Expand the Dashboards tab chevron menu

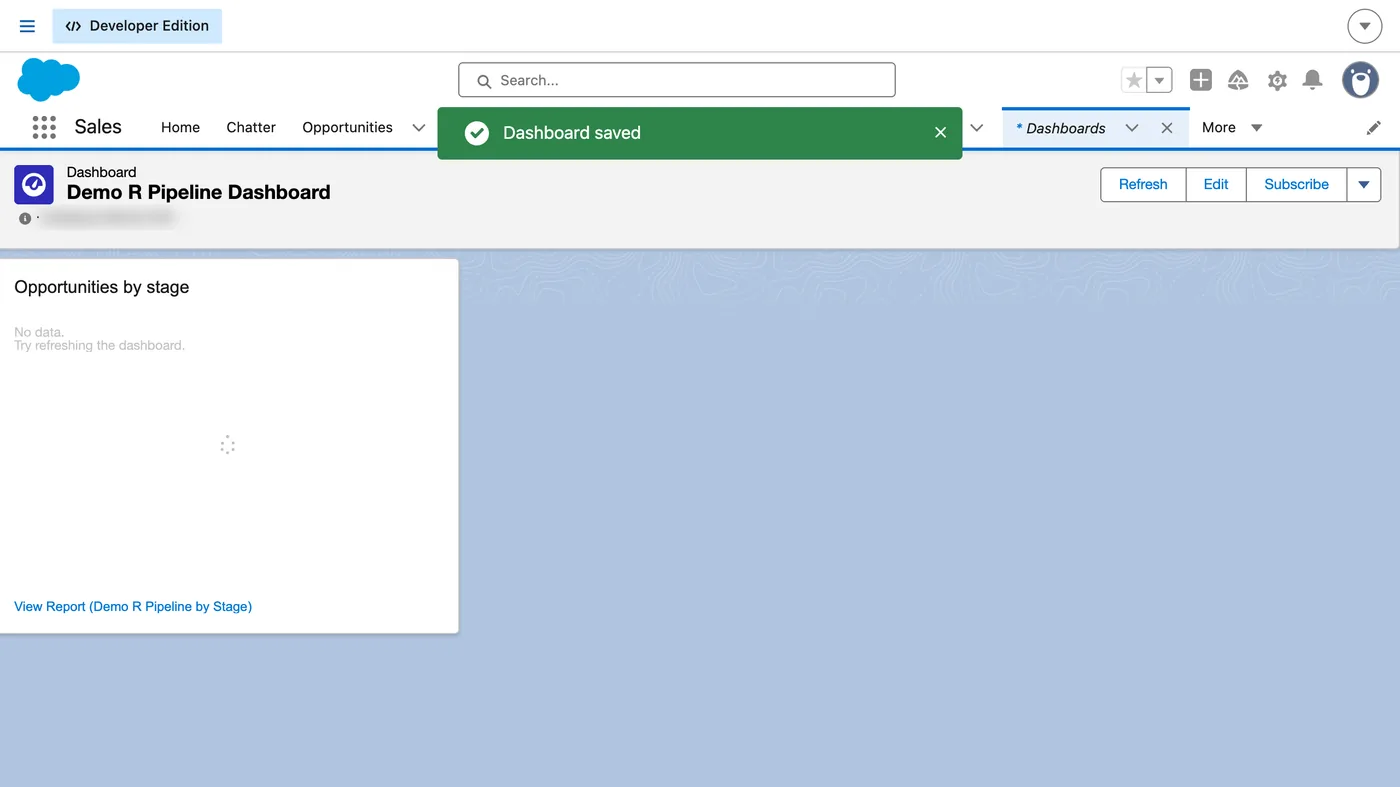tap(1132, 128)
